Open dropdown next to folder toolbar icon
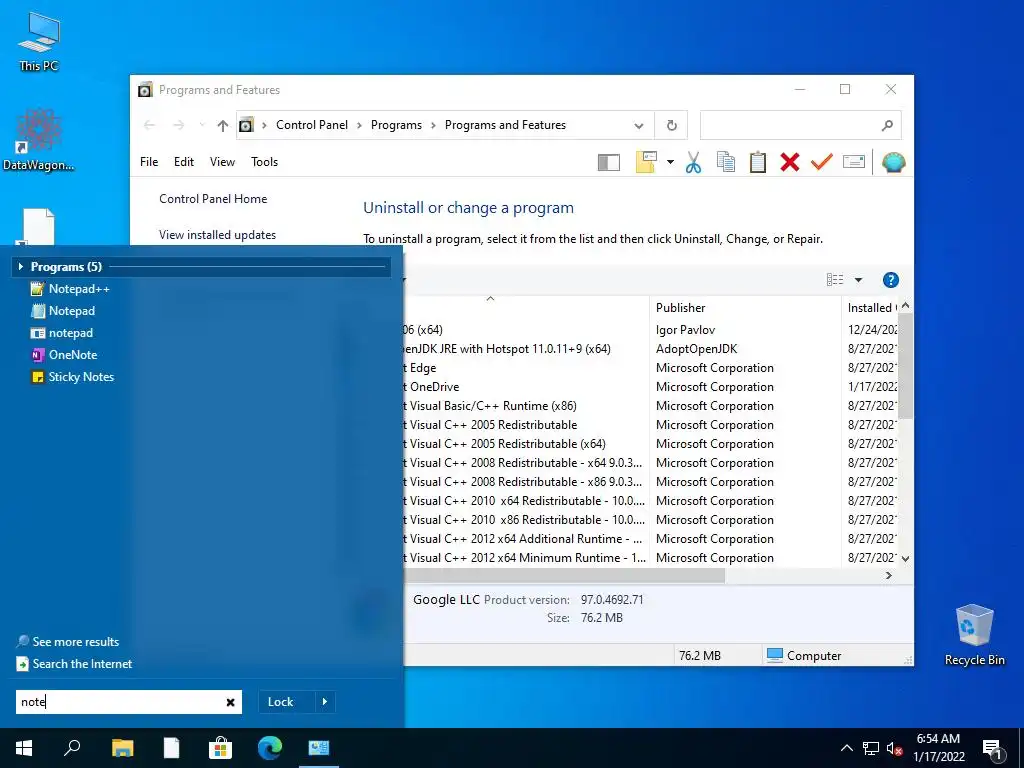Image resolution: width=1024 pixels, height=768 pixels. tap(670, 162)
